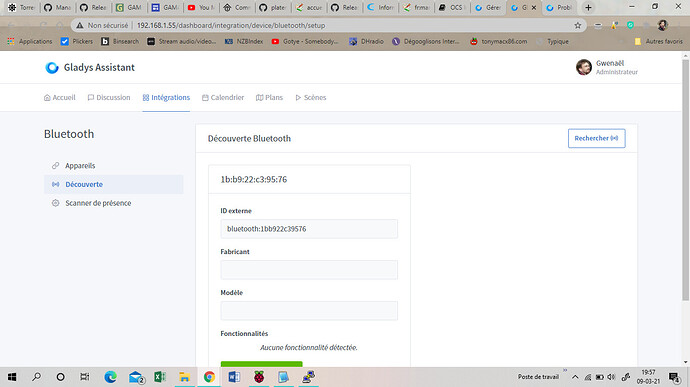Open the tonymacx86.com bookmark
Image resolution: width=690 pixels, height=387 pixels.
[x=498, y=41]
